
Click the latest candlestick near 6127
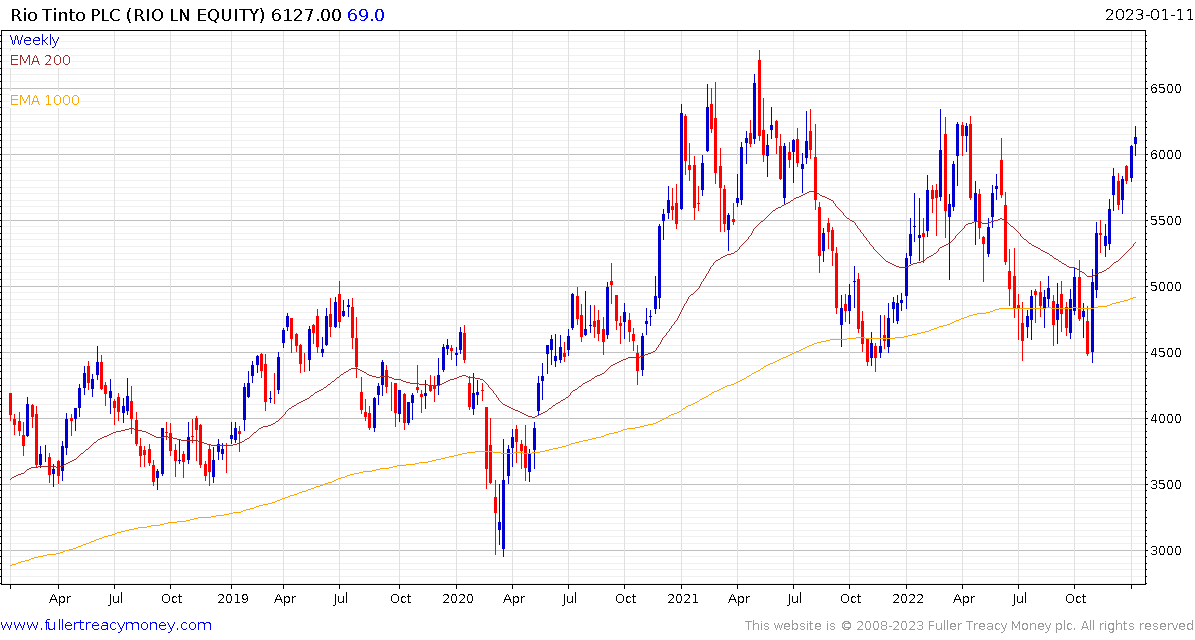[x=1136, y=140]
